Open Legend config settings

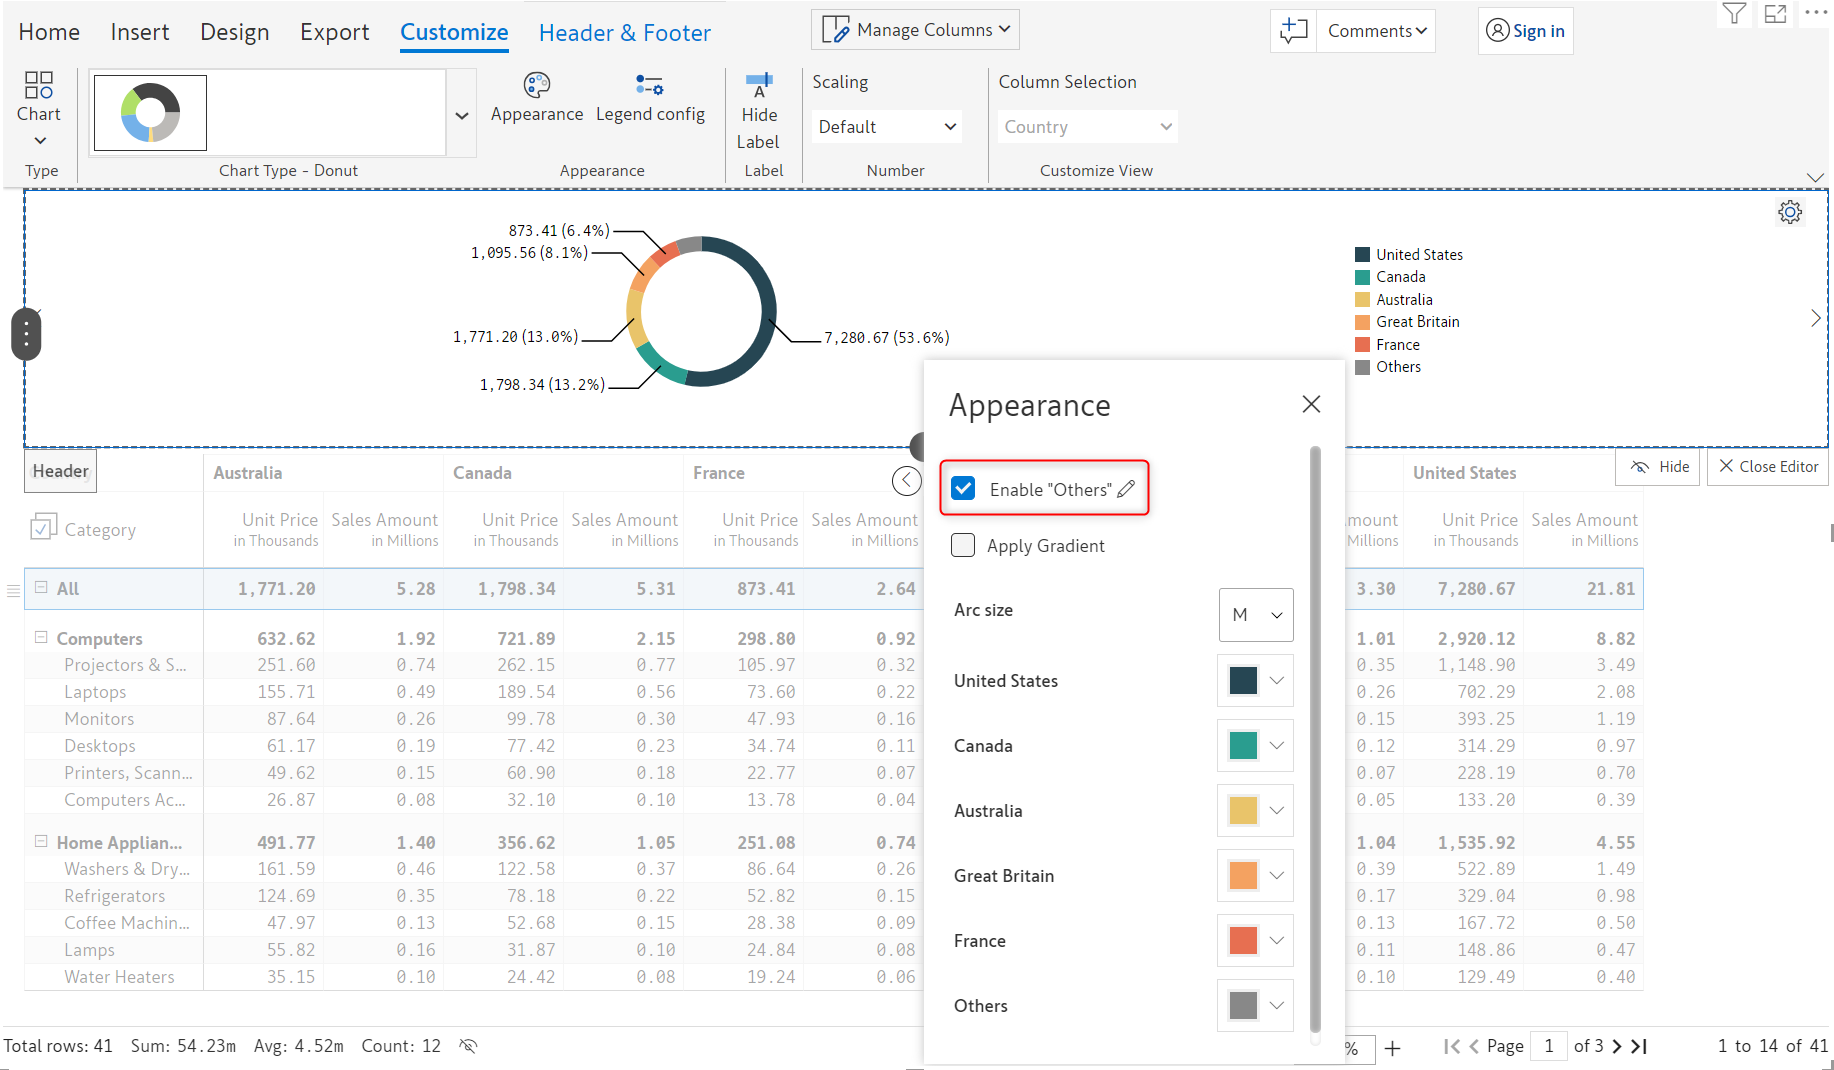coord(649,86)
